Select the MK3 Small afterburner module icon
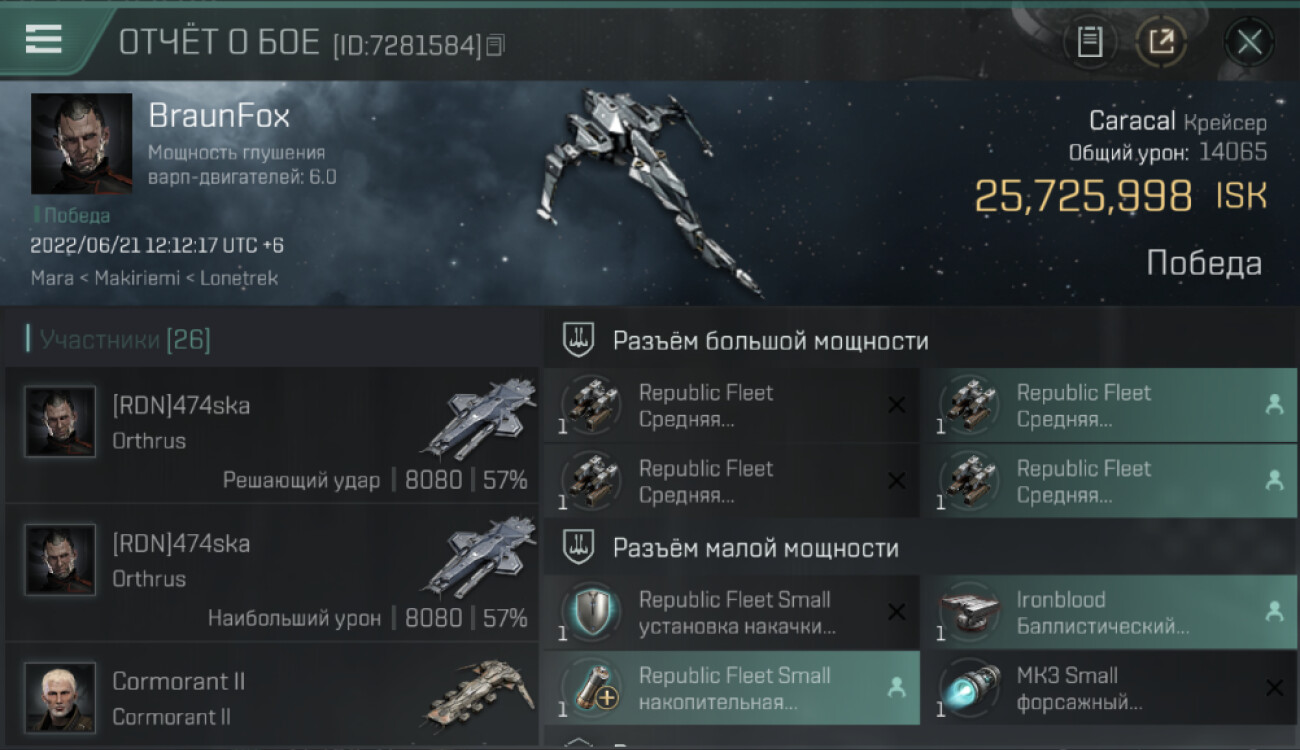The width and height of the screenshot is (1300, 750). (970, 688)
